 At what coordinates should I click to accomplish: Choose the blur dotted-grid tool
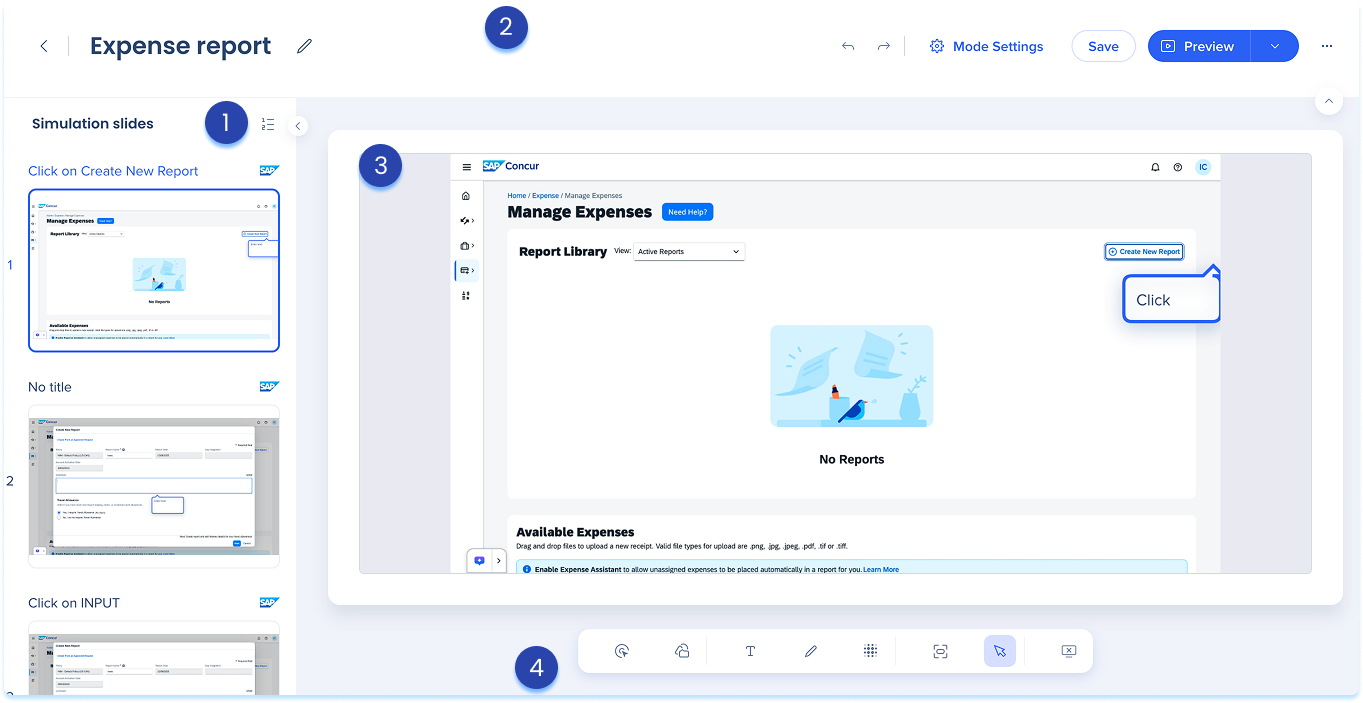[870, 651]
